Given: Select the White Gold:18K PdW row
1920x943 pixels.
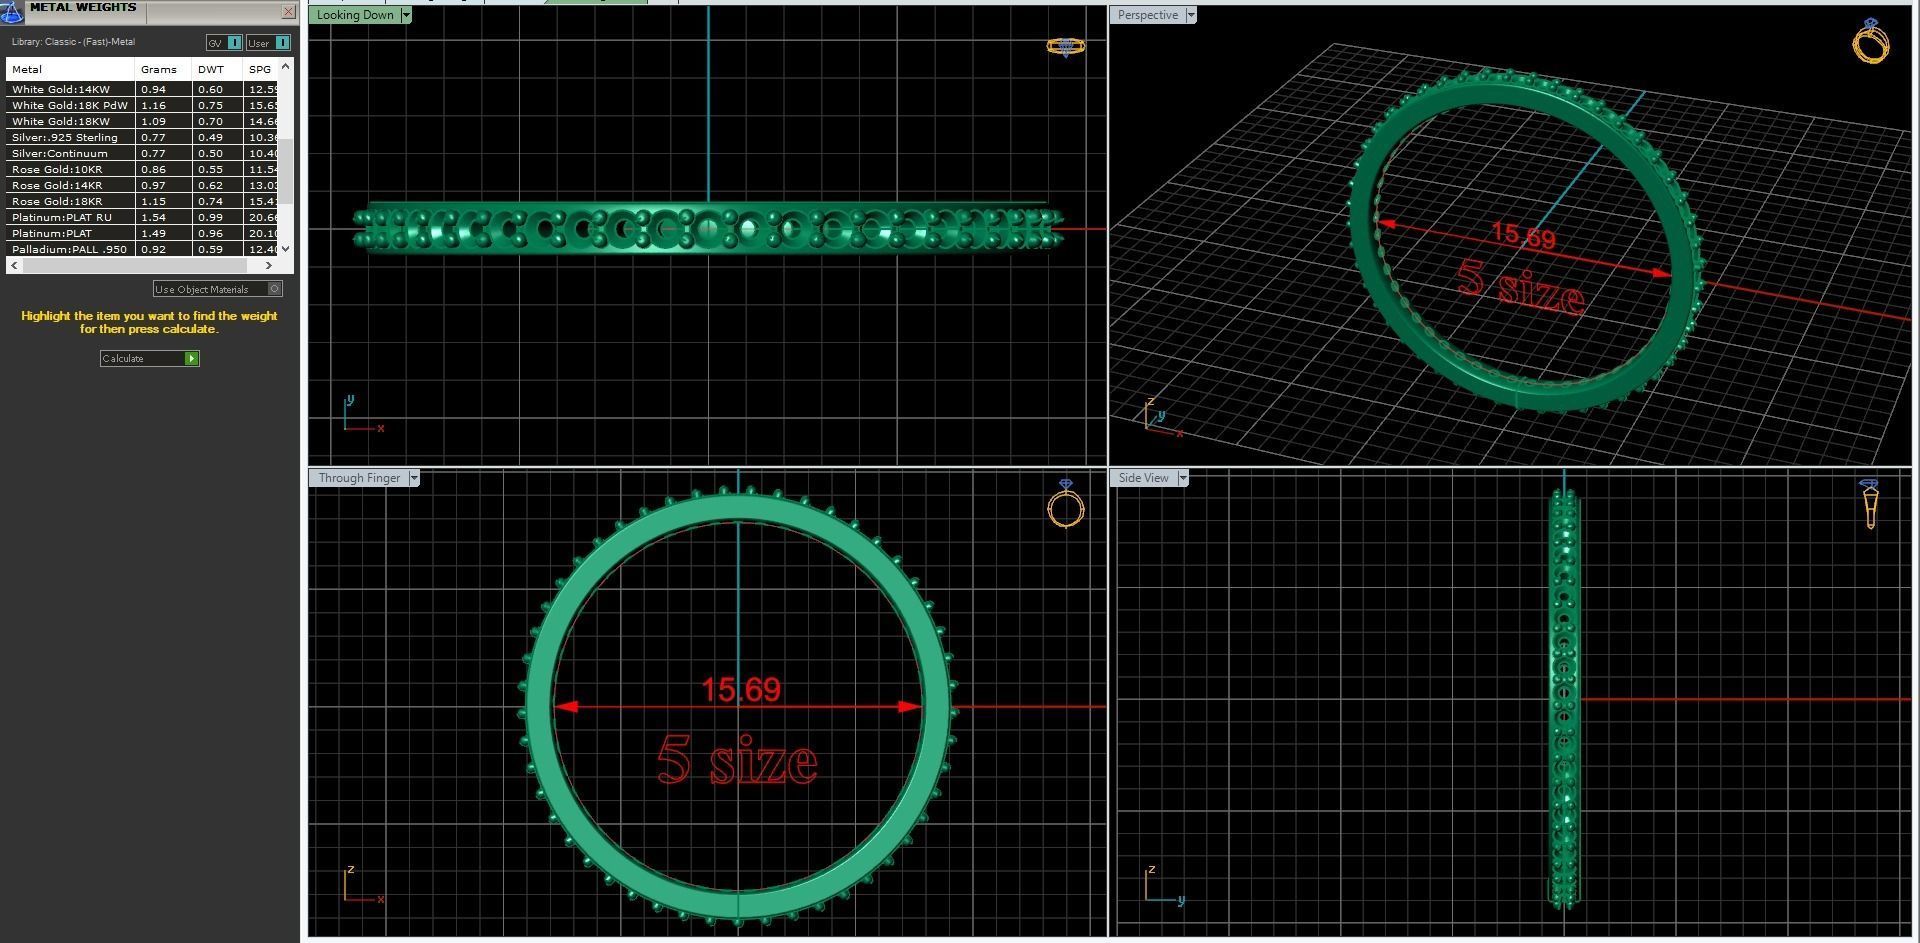Looking at the screenshot, I should (142, 105).
